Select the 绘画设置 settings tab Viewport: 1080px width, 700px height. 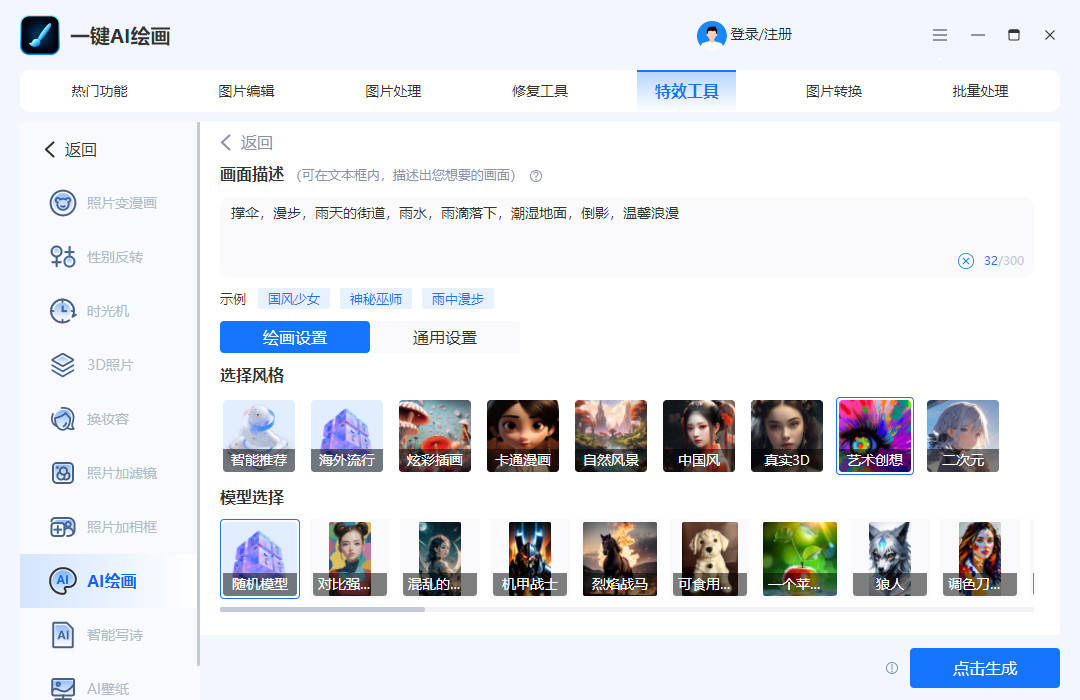pos(295,338)
